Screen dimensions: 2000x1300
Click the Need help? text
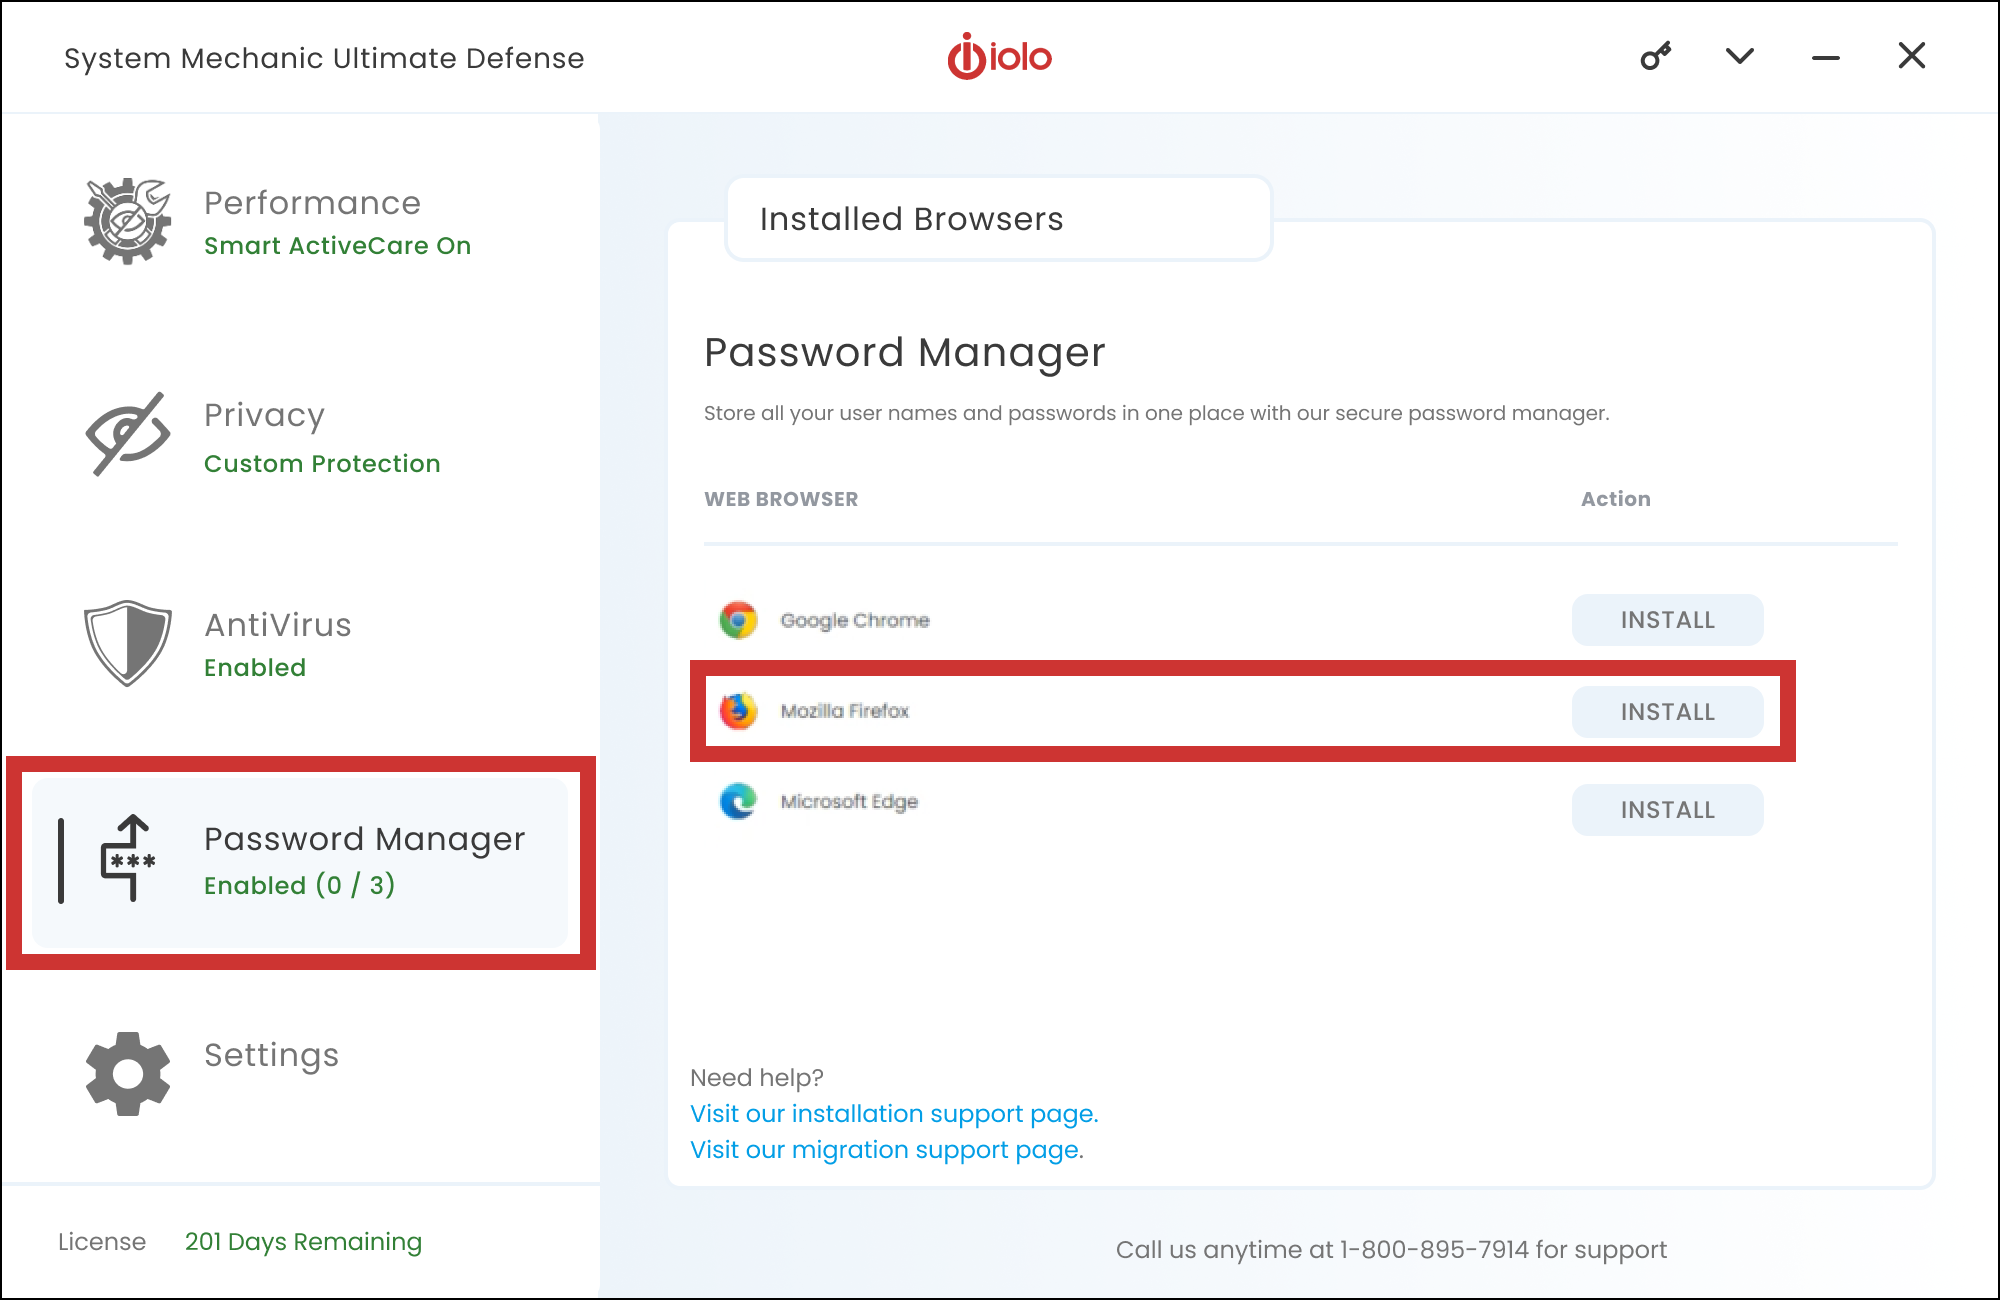coord(757,1078)
